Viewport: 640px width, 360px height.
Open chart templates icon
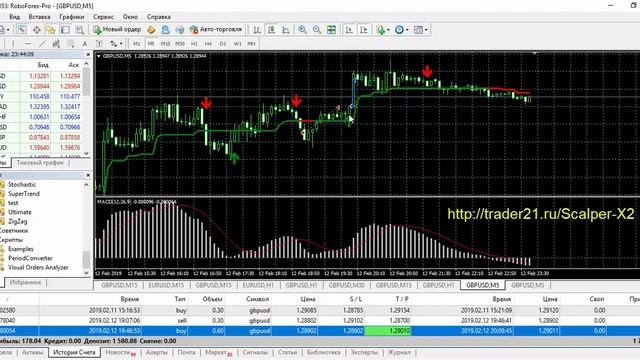point(418,29)
